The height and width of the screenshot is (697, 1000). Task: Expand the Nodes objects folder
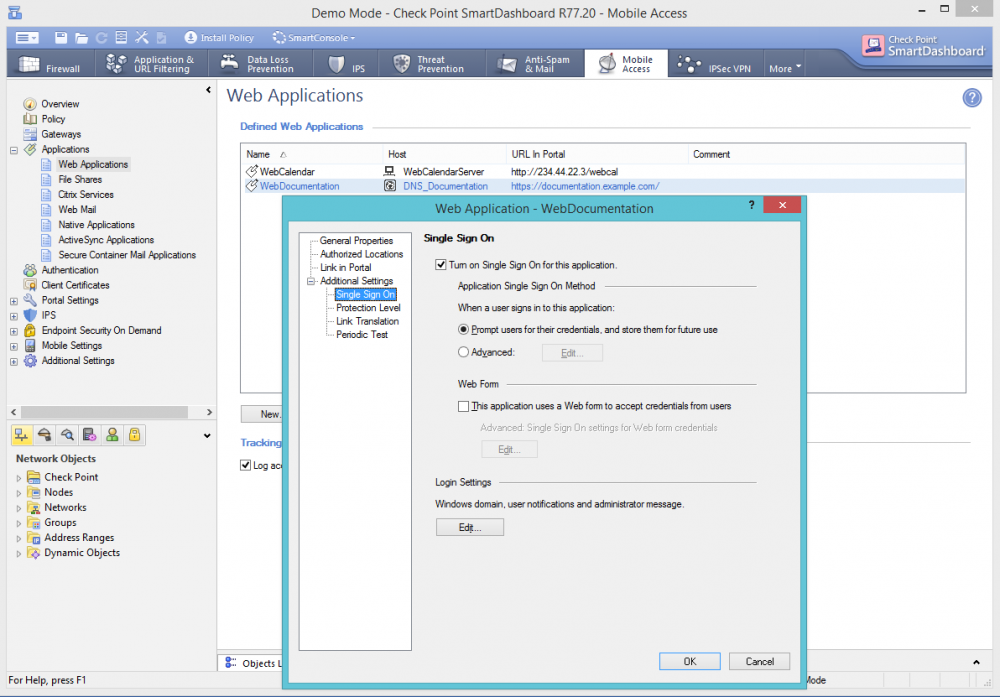pos(18,493)
